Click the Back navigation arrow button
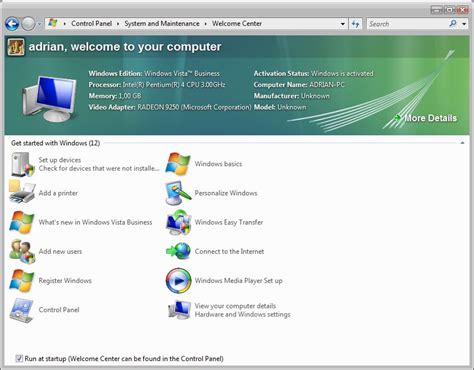Screen dimensions: 474x370 [12, 24]
